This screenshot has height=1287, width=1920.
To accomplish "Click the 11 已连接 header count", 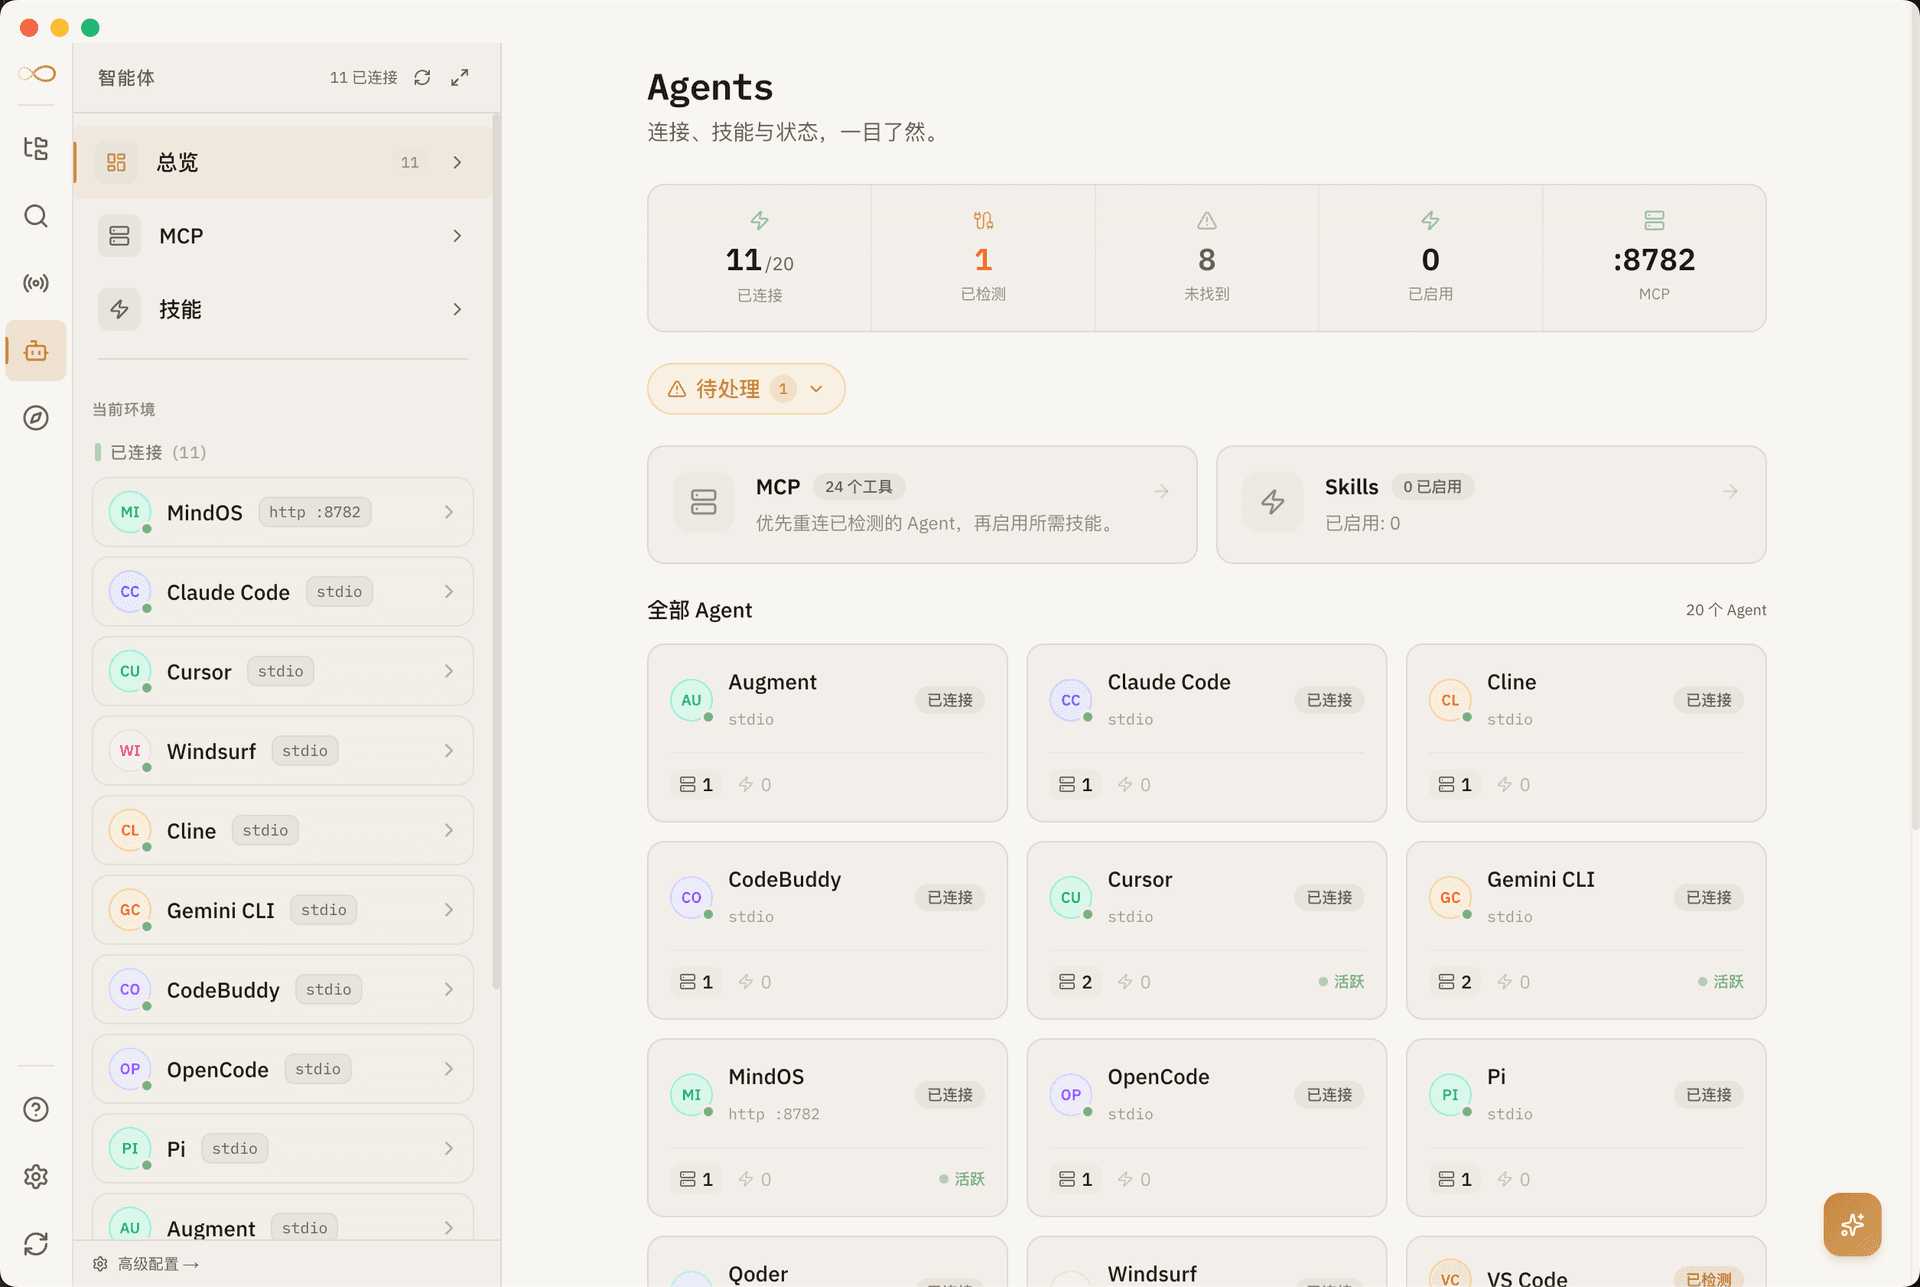I will tap(364, 77).
